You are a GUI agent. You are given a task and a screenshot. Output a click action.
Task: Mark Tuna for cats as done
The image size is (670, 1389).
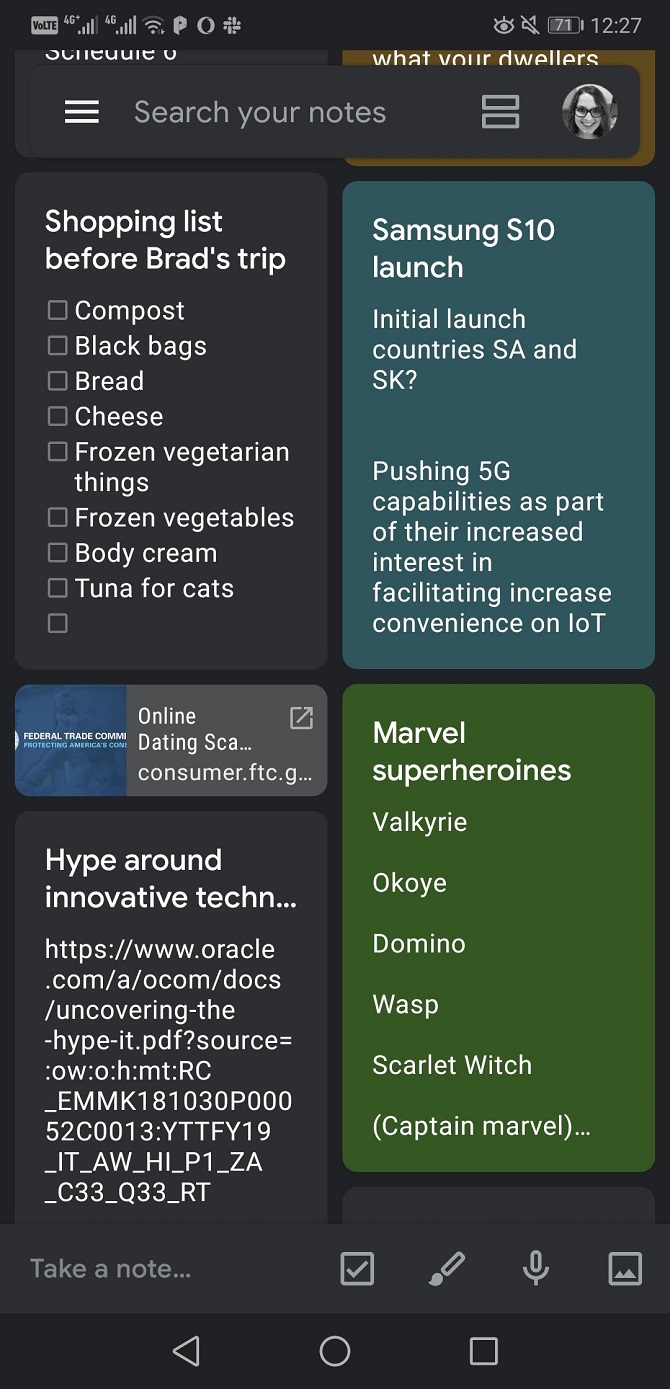[58, 588]
